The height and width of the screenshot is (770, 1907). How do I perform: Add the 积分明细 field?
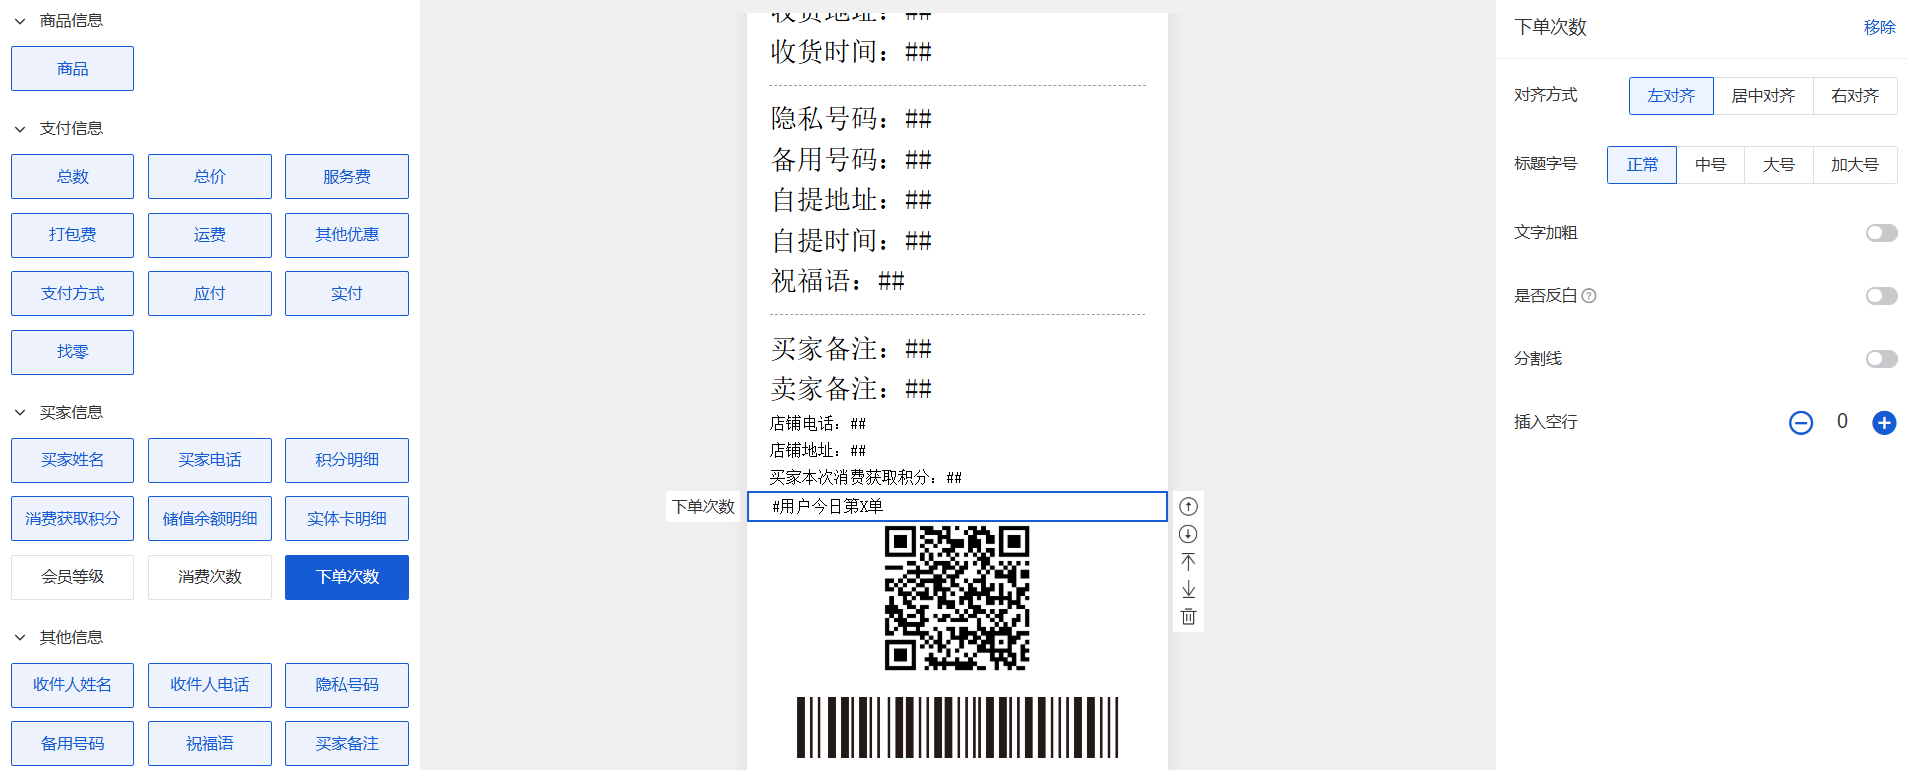point(346,460)
